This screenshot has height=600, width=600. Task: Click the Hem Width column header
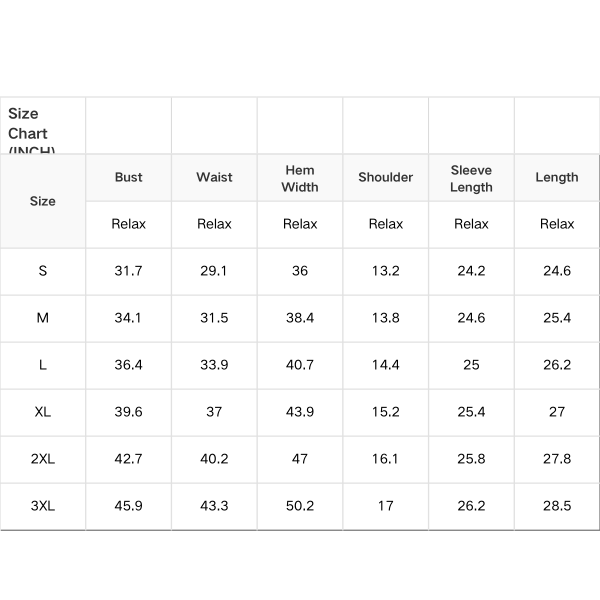(300, 178)
